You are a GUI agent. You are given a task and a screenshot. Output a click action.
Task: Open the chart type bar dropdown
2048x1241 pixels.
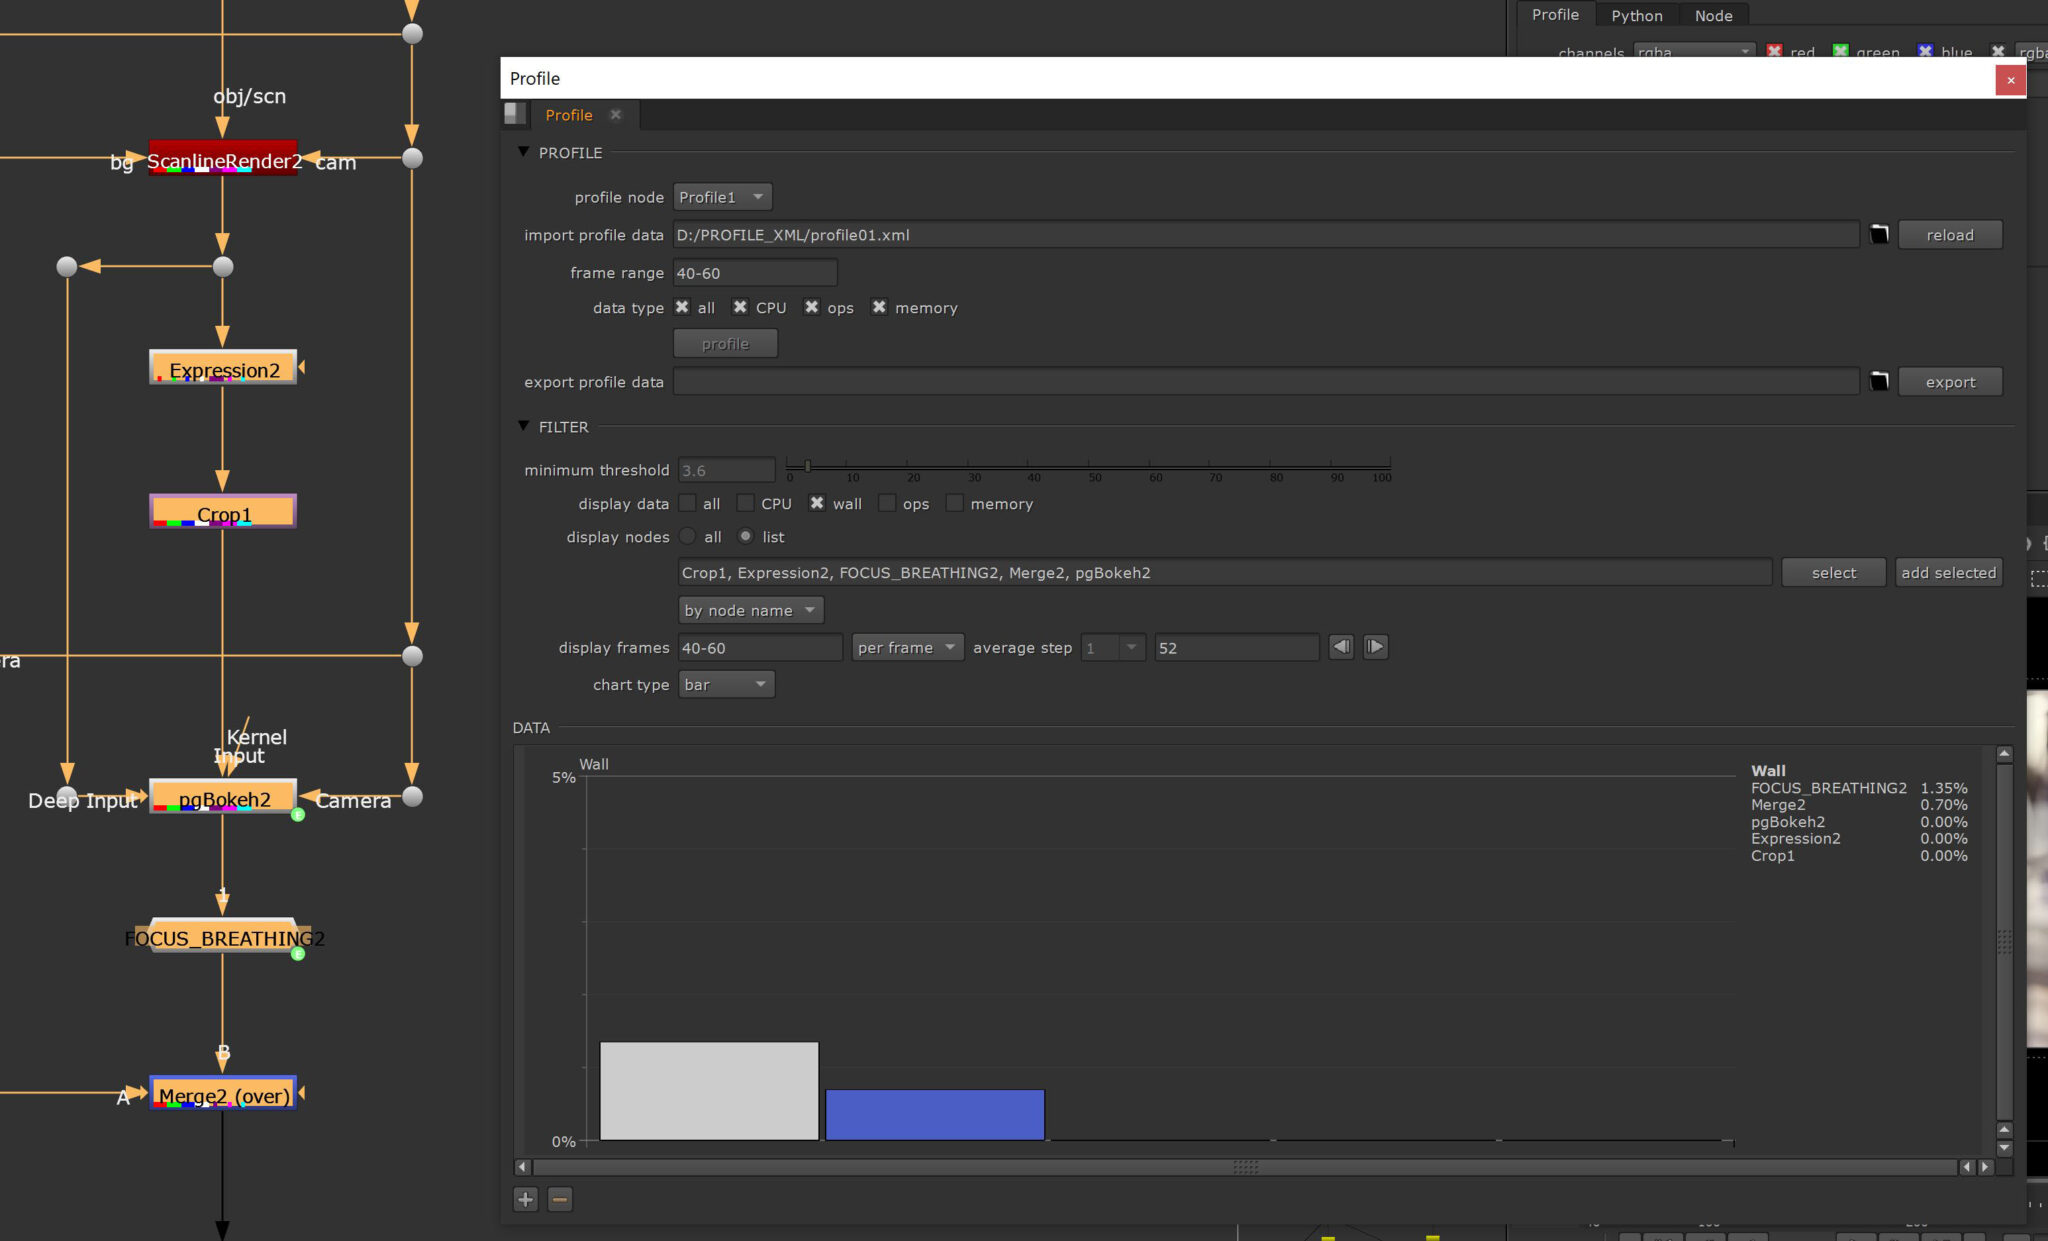(x=725, y=685)
